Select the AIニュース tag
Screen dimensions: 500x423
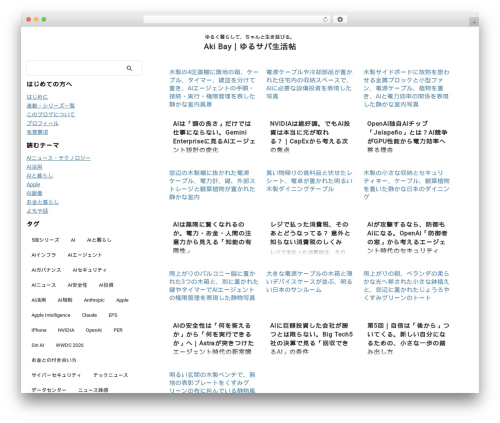(x=44, y=285)
